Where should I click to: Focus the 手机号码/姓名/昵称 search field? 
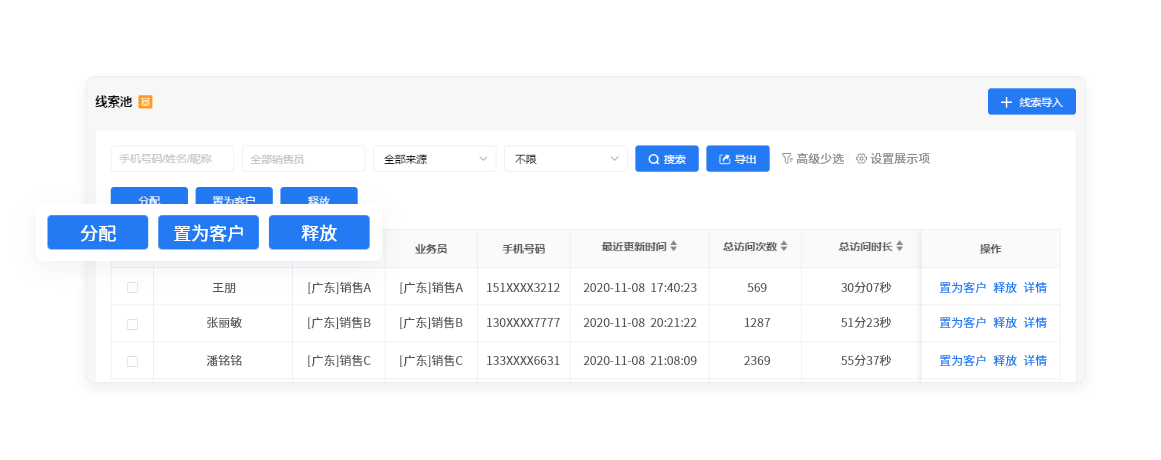pos(173,159)
